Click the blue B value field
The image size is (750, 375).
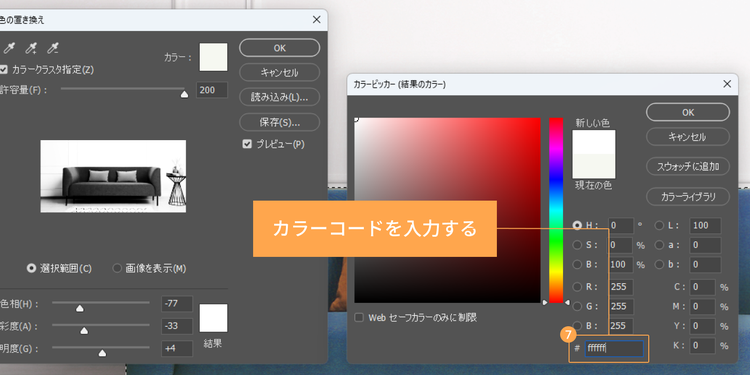[620, 326]
